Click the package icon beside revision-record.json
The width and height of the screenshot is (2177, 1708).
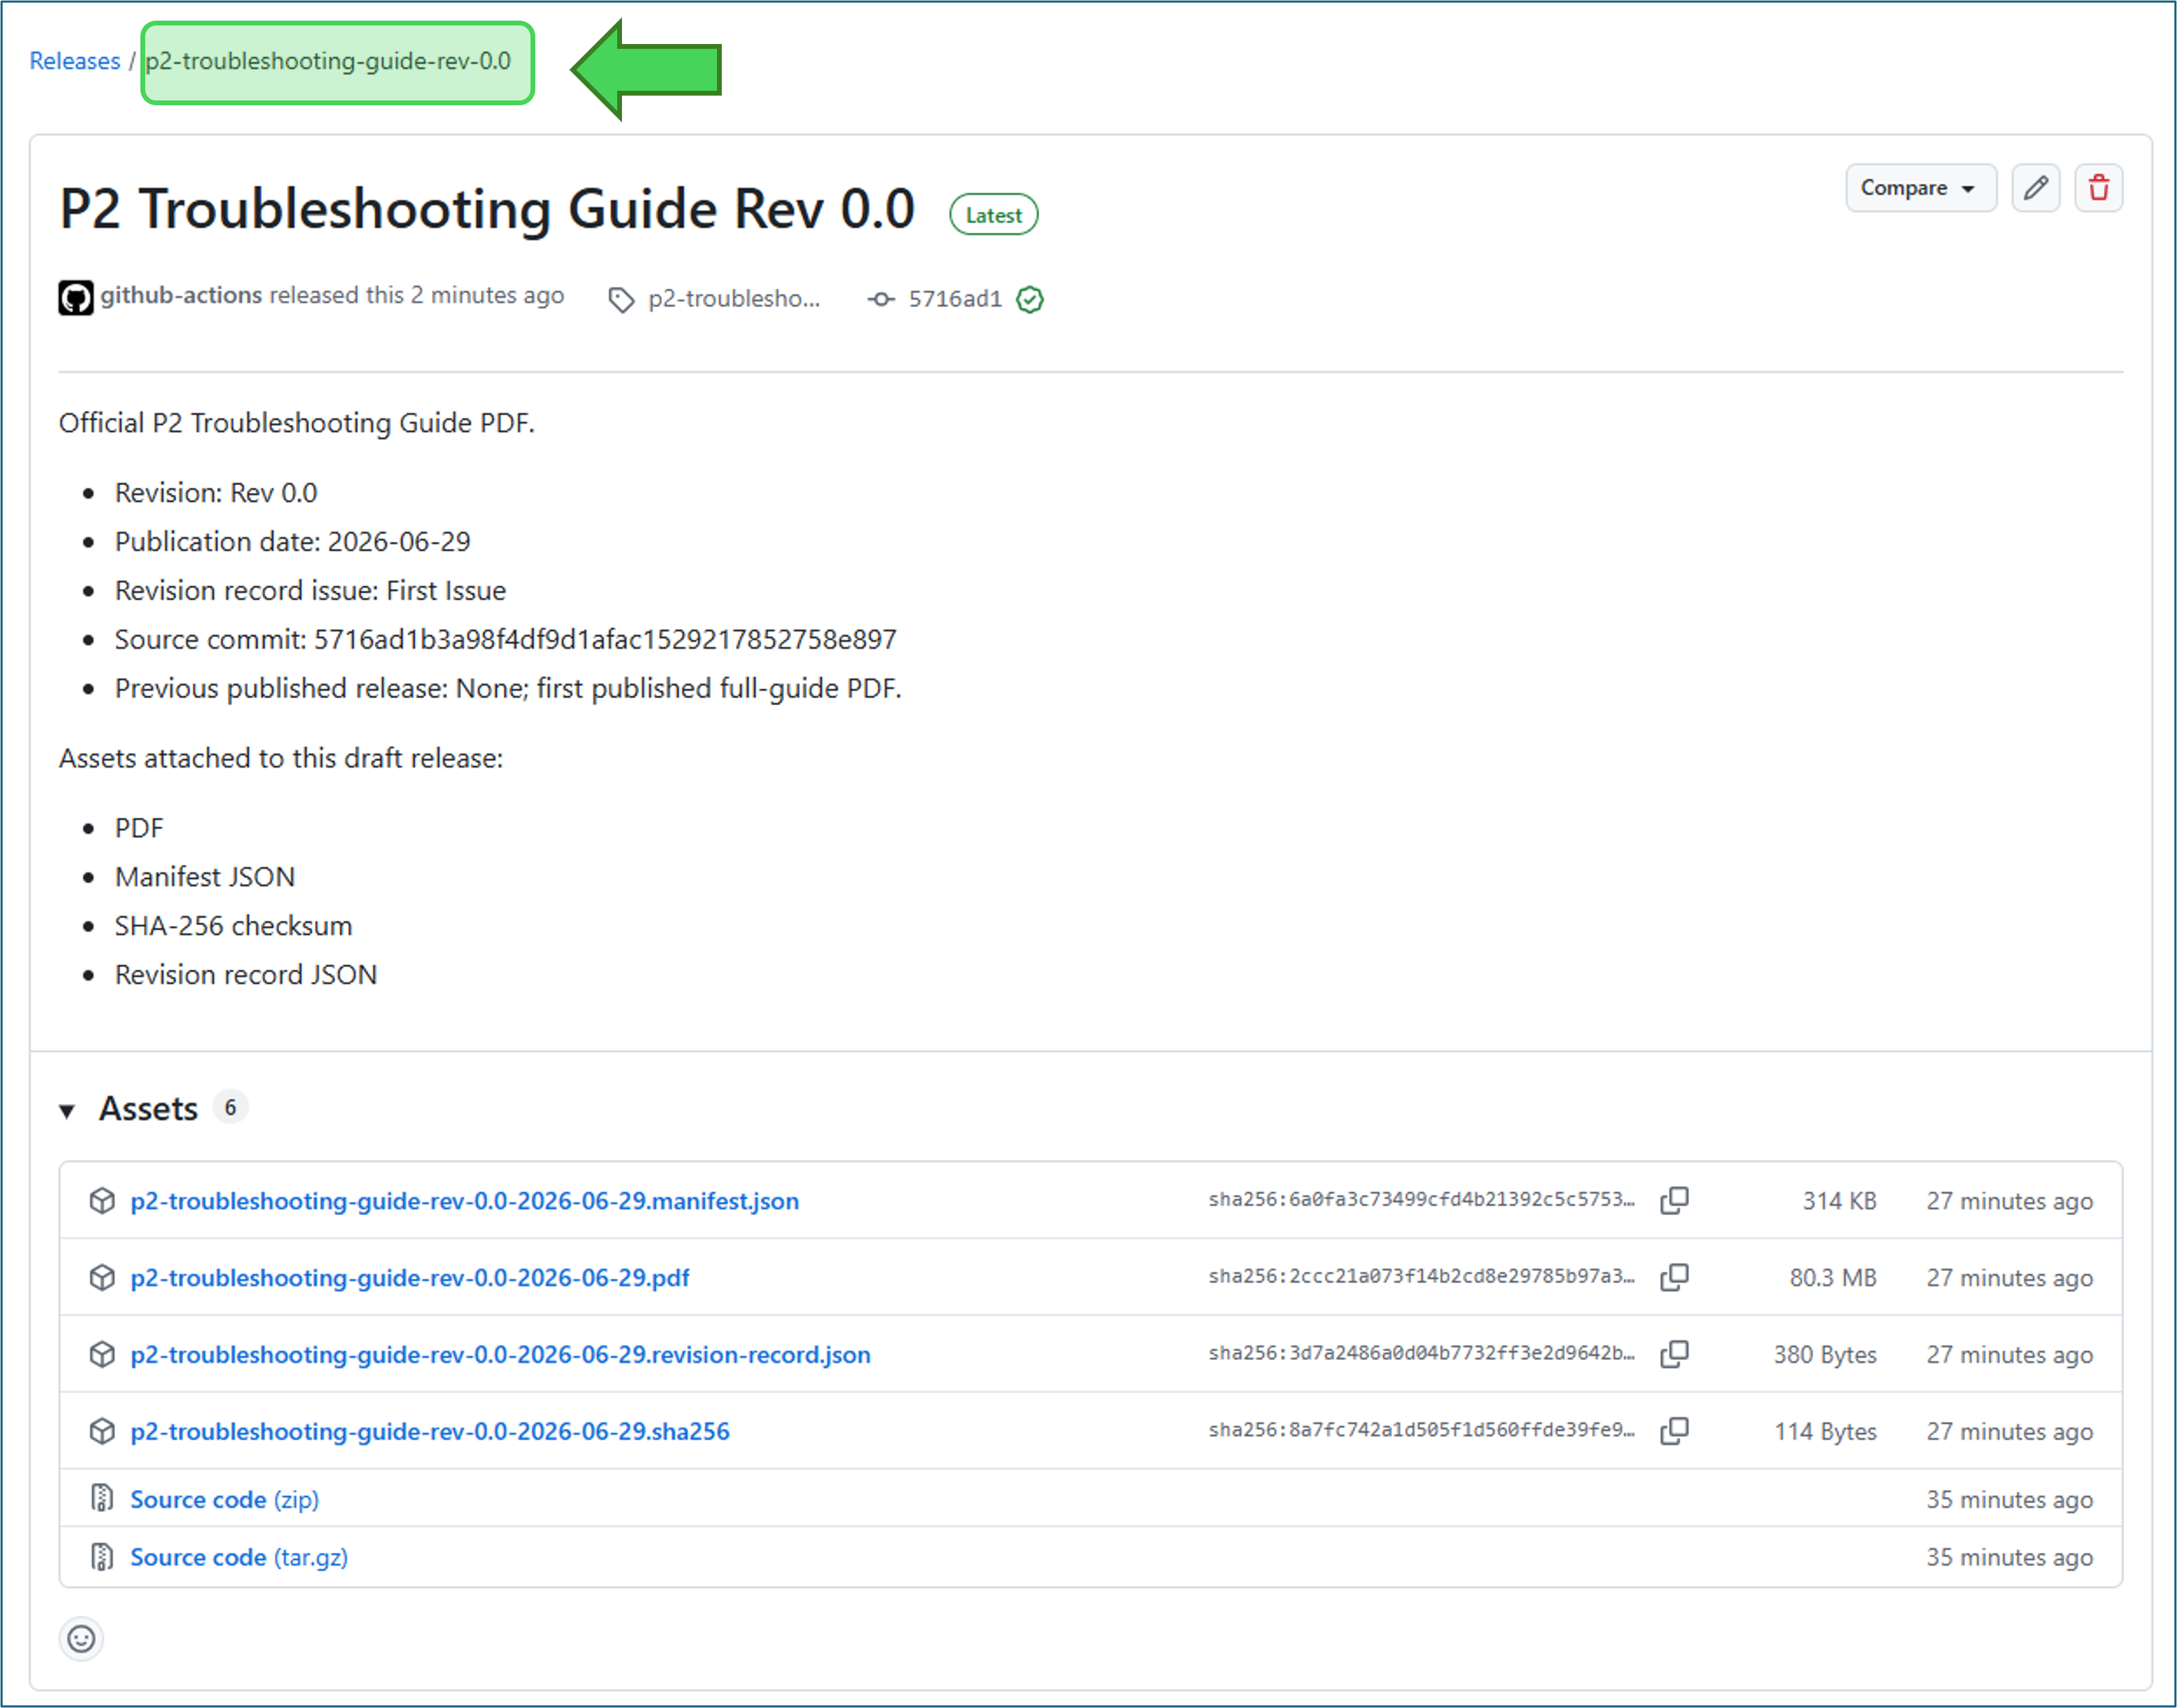pyautogui.click(x=102, y=1354)
